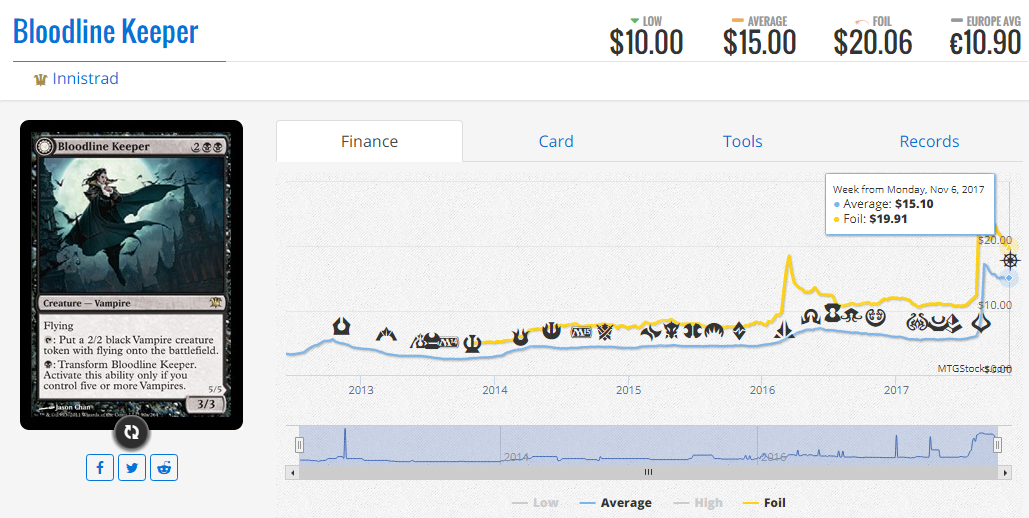Click the Bloodline Keeper card image
This screenshot has width=1029, height=518.
tap(132, 275)
